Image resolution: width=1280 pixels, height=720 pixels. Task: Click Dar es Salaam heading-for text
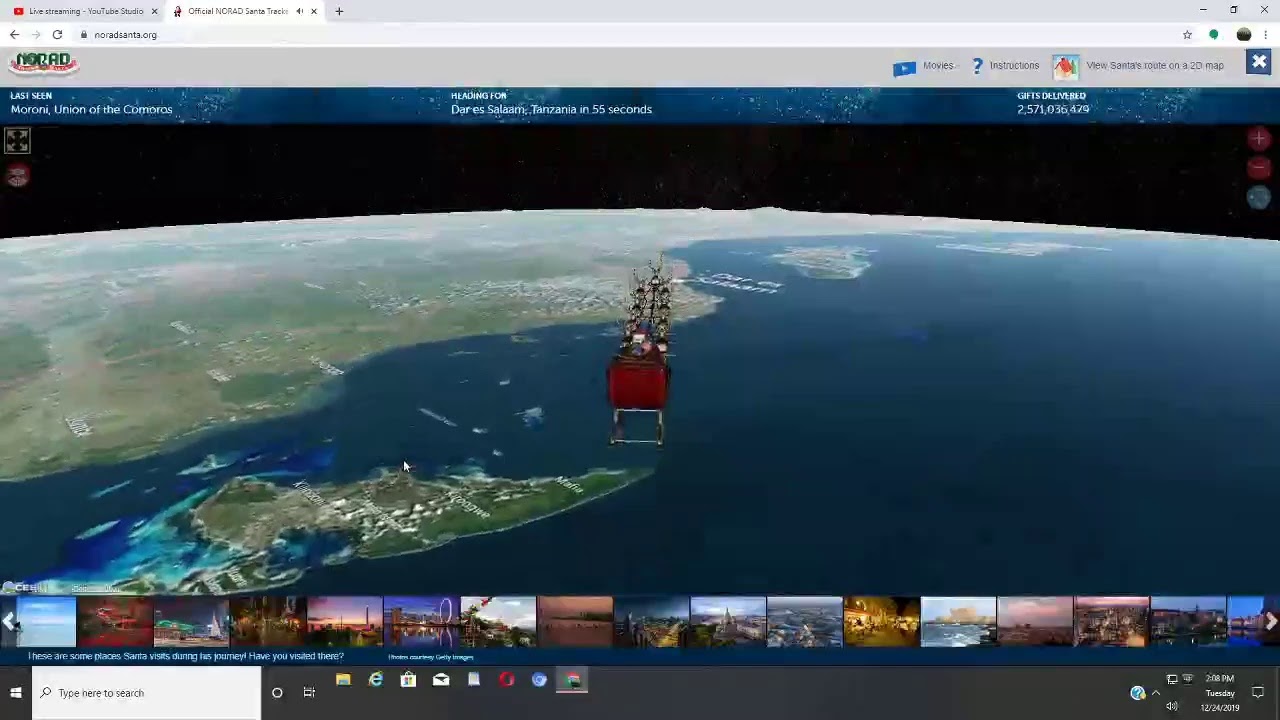pos(551,110)
